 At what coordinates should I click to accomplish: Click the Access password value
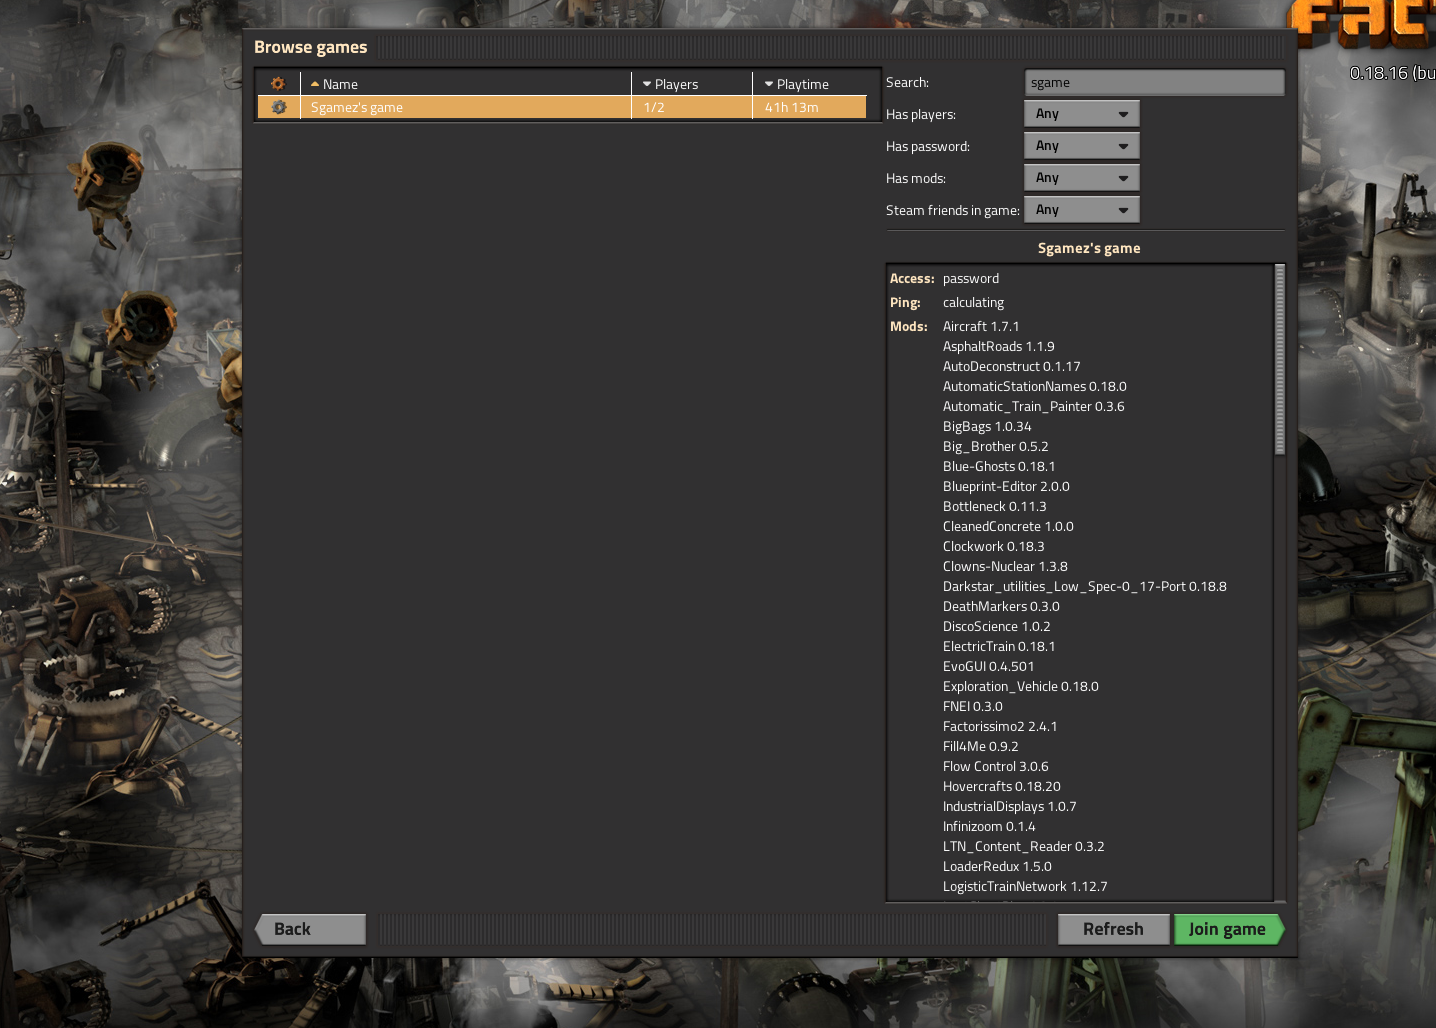970,278
